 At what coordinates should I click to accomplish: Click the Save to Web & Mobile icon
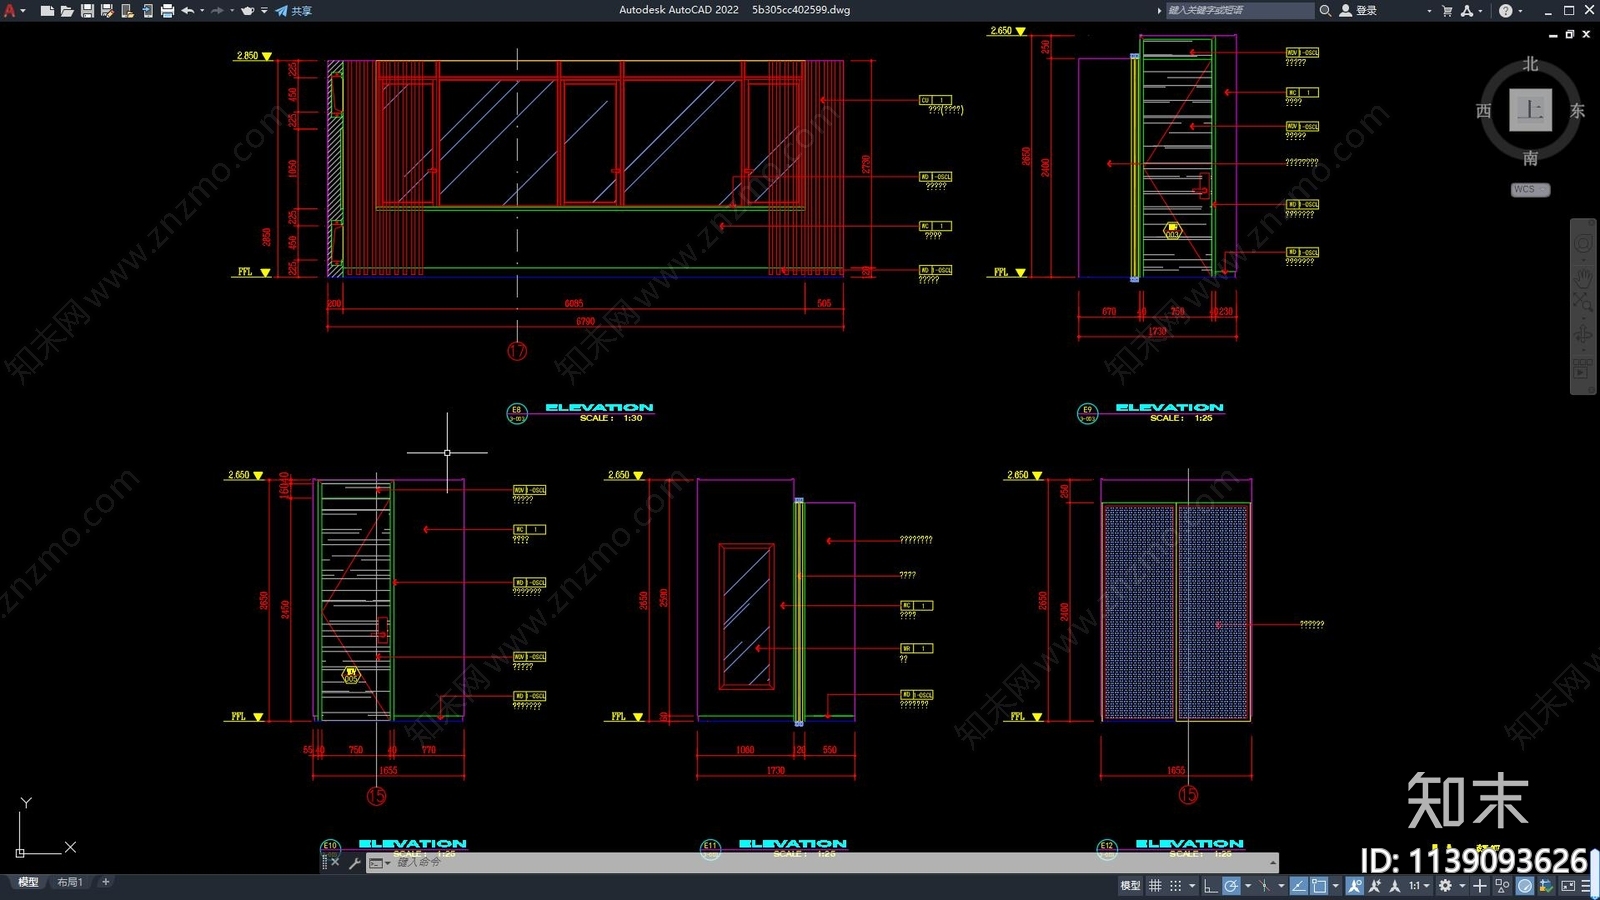(x=147, y=10)
